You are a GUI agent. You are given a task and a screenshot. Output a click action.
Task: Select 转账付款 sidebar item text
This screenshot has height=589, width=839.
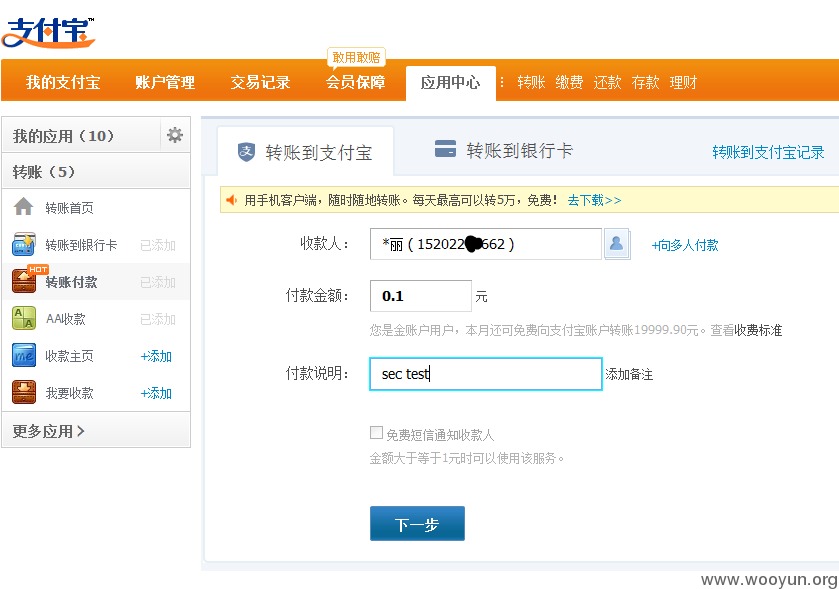(71, 282)
